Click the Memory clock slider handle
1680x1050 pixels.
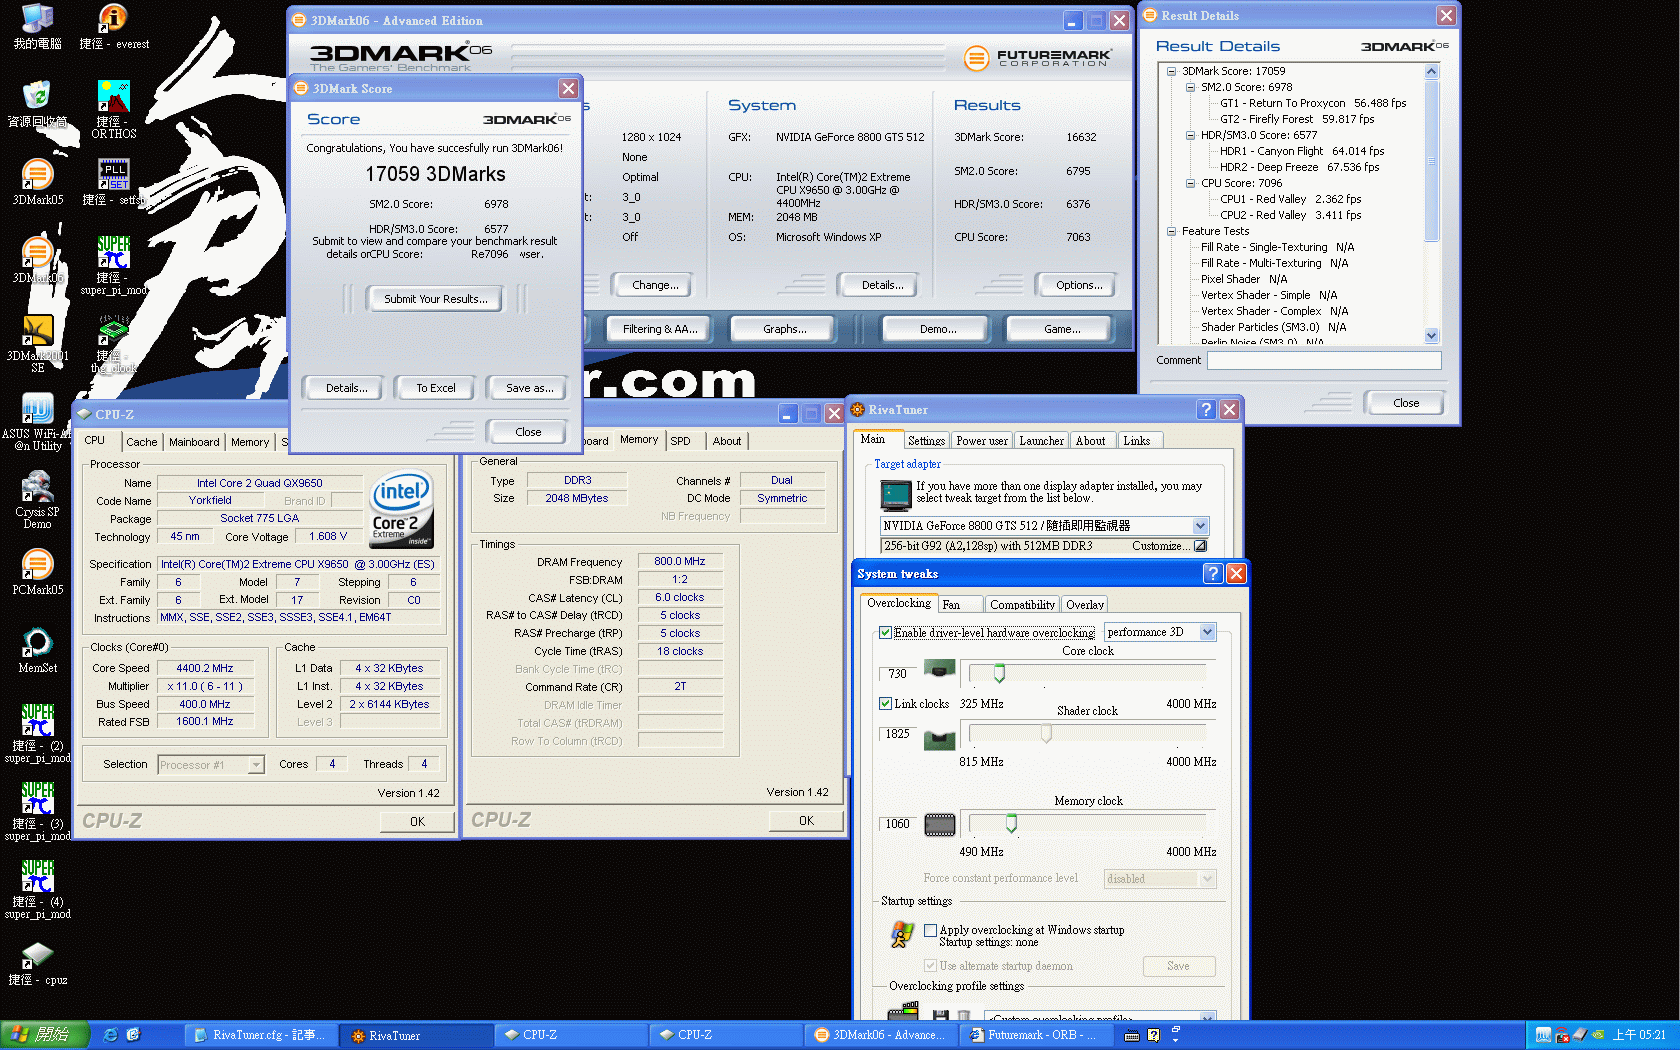1011,823
